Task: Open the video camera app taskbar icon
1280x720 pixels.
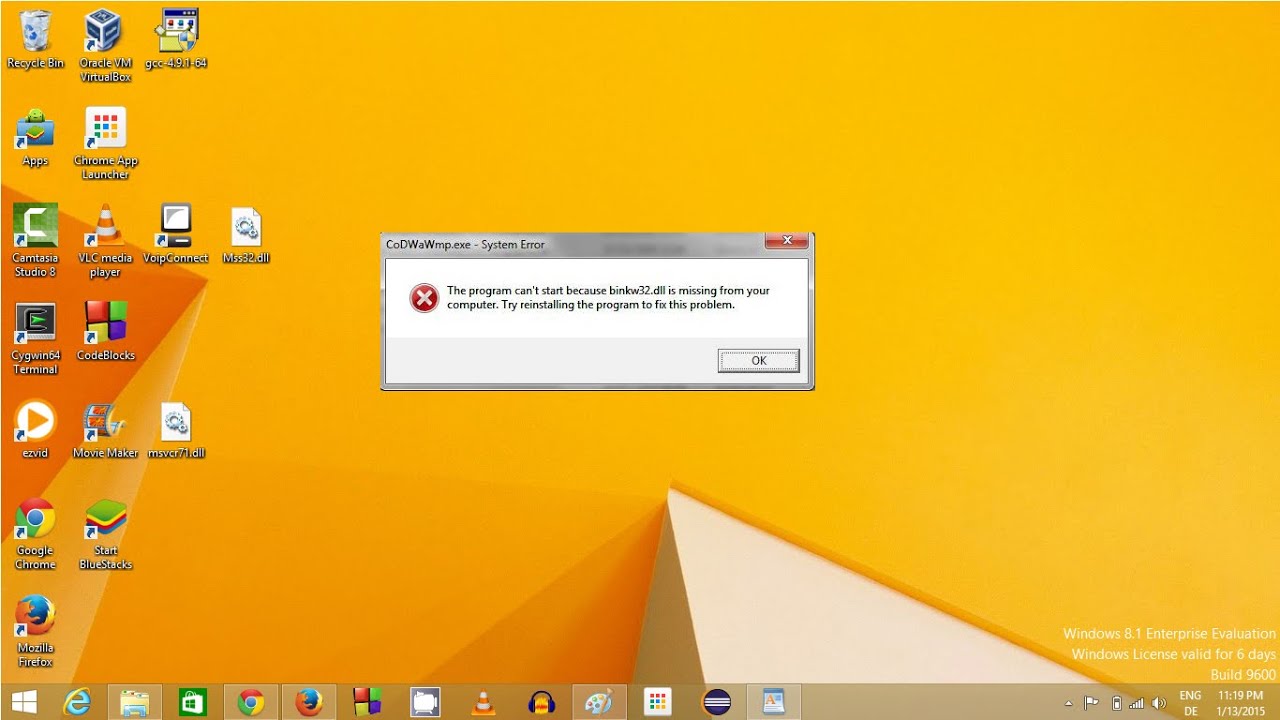Action: pos(425,702)
